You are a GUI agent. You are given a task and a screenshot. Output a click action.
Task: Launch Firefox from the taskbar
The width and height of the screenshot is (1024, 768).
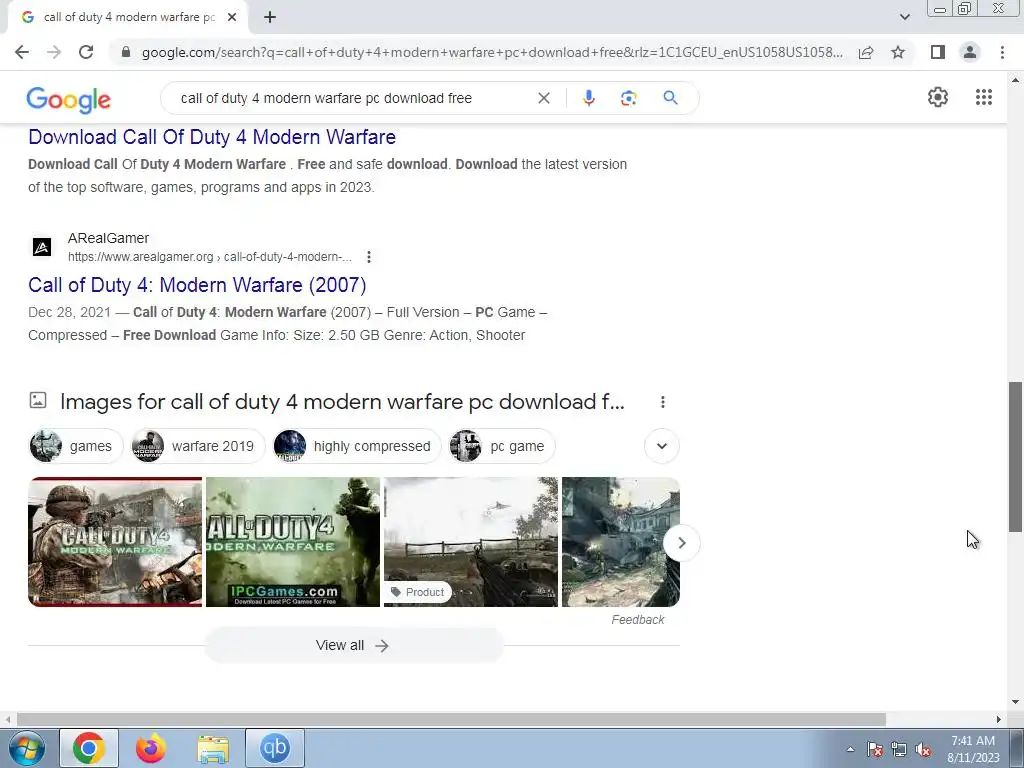click(x=150, y=748)
